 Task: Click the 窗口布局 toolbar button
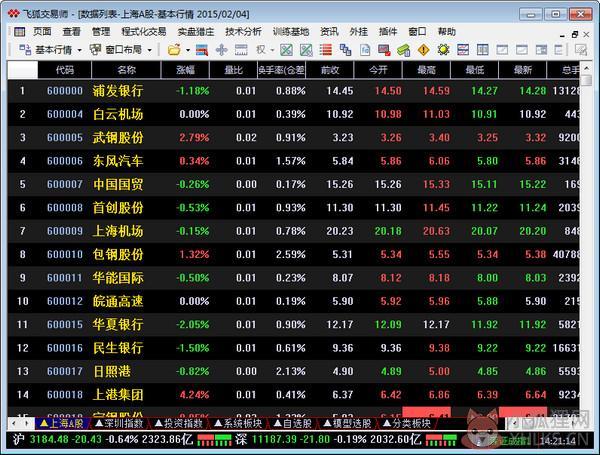tap(116, 50)
